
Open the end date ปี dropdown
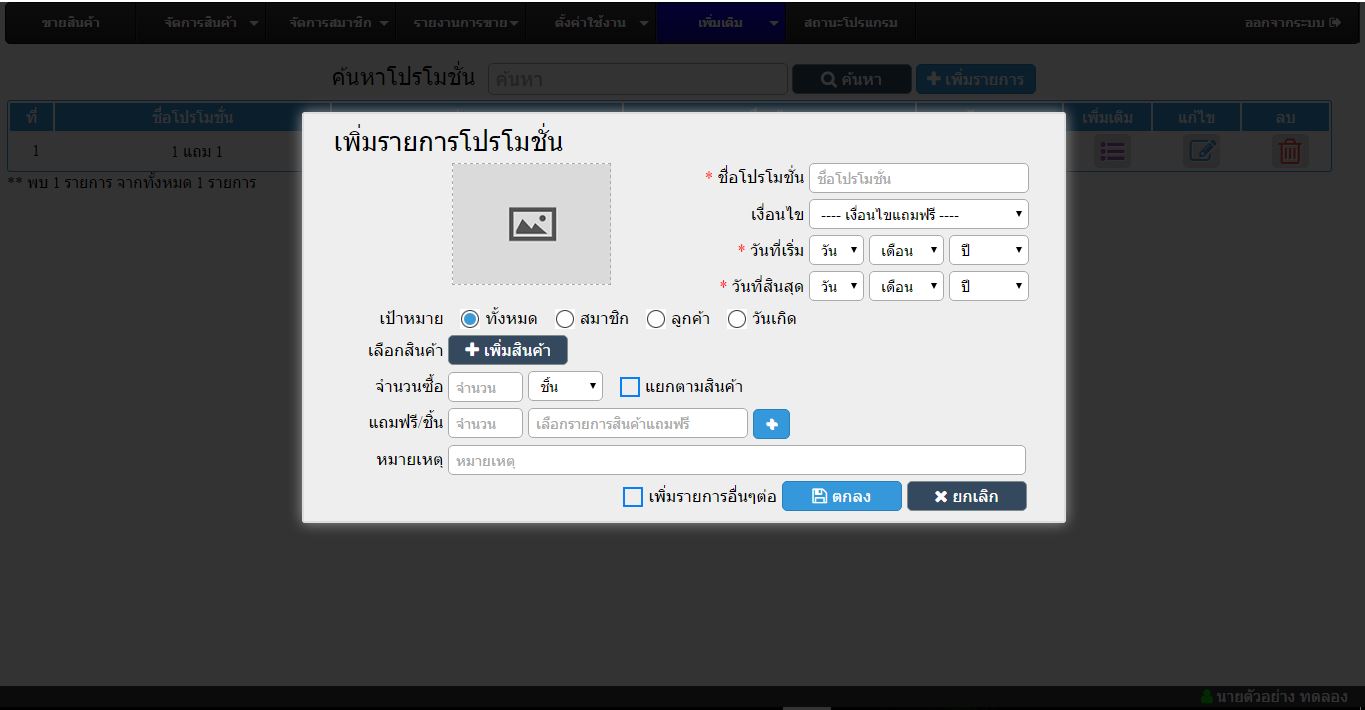click(x=988, y=286)
